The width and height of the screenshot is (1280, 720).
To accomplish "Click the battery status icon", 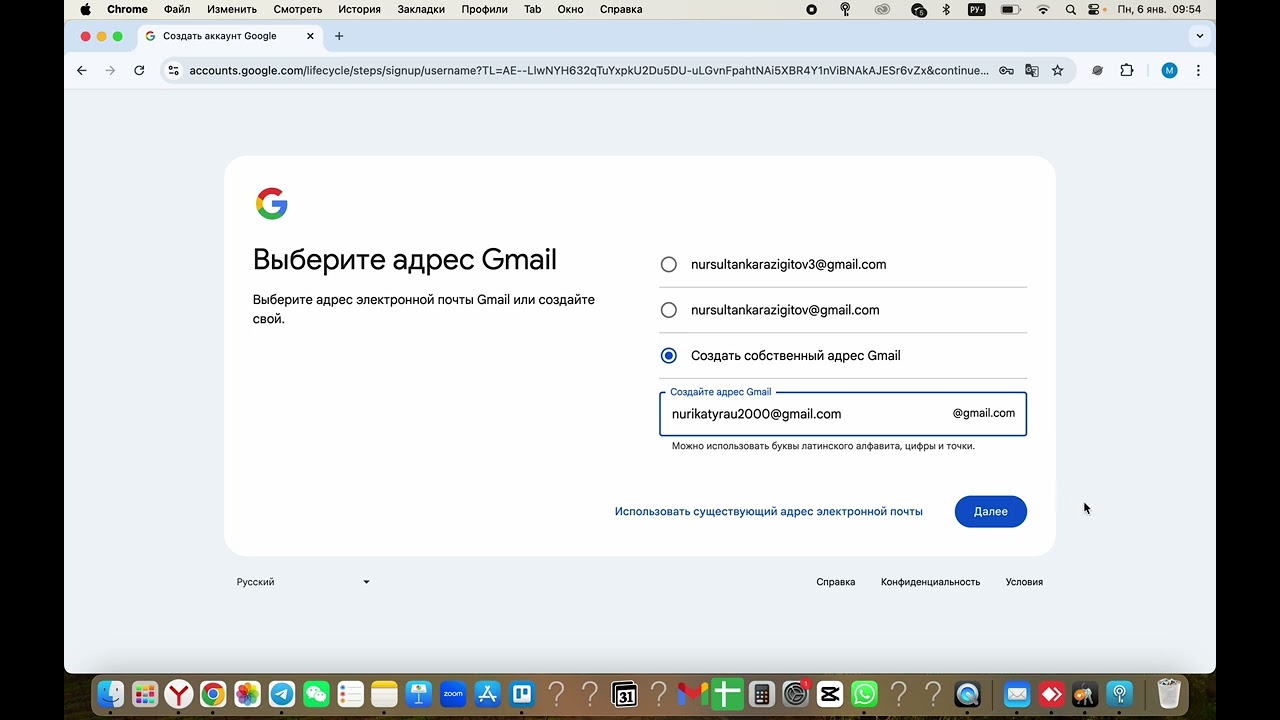I will tap(1010, 9).
